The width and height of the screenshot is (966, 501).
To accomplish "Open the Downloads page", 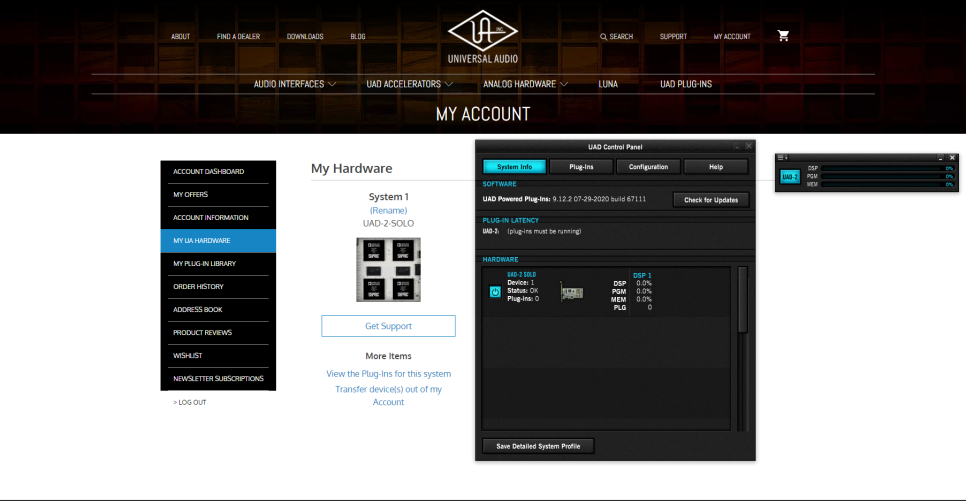I will click(x=305, y=36).
